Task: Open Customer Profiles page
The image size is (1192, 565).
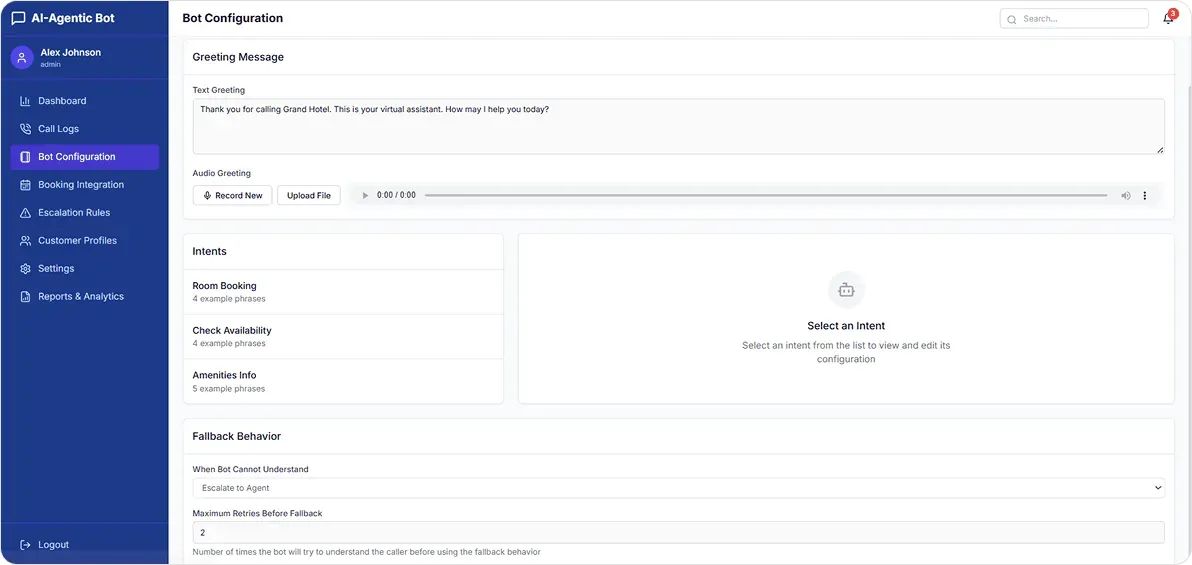Action: (78, 241)
